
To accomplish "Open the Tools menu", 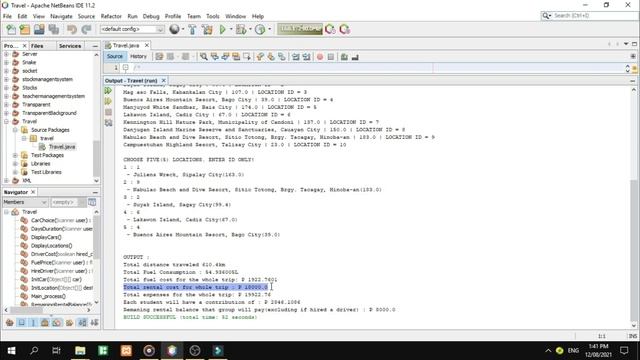I will click(213, 16).
